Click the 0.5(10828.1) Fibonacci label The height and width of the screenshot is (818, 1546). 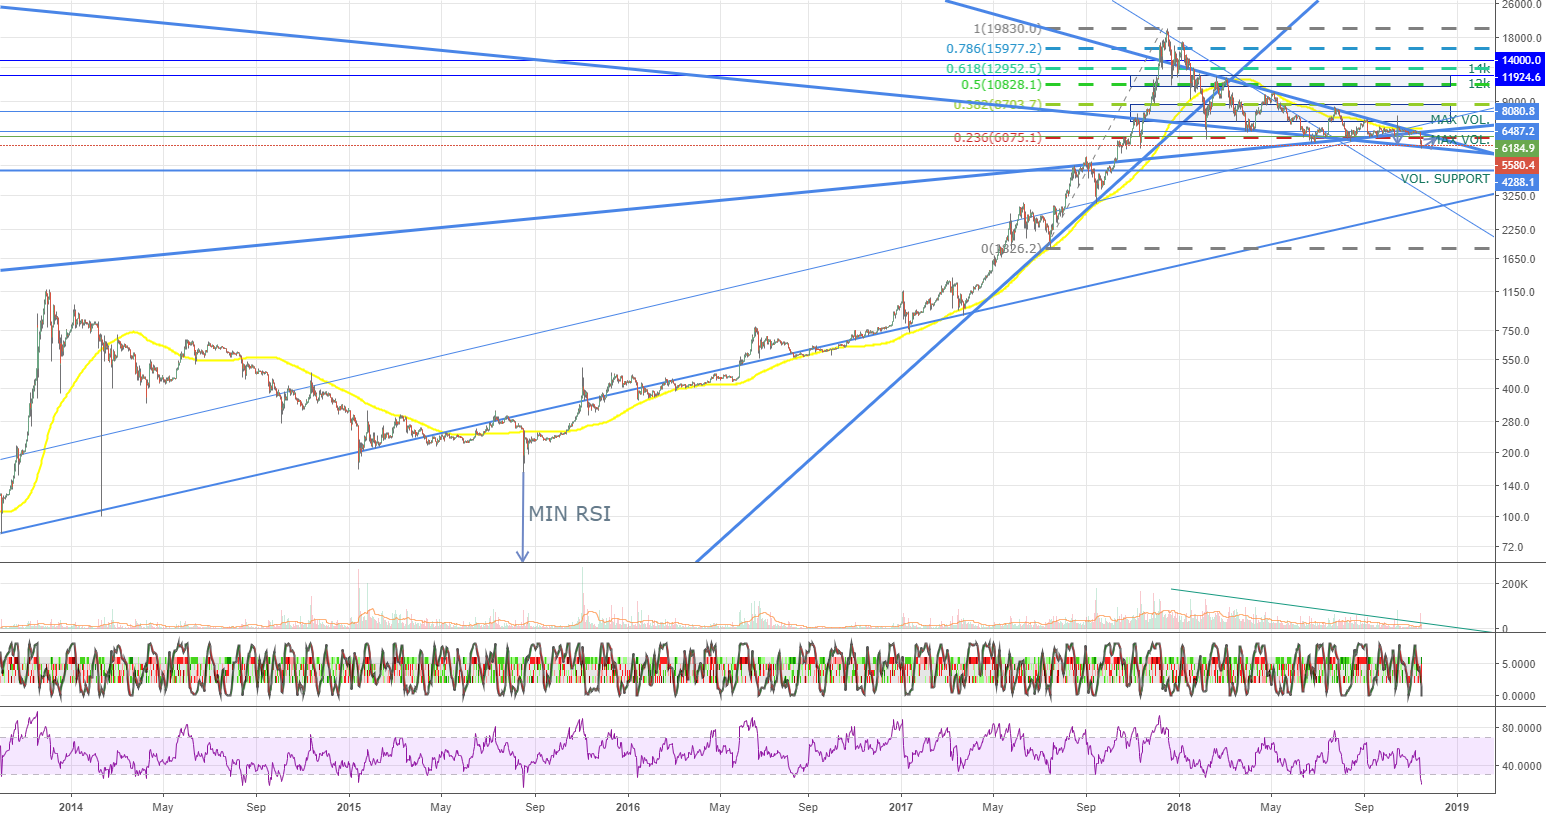[1001, 86]
